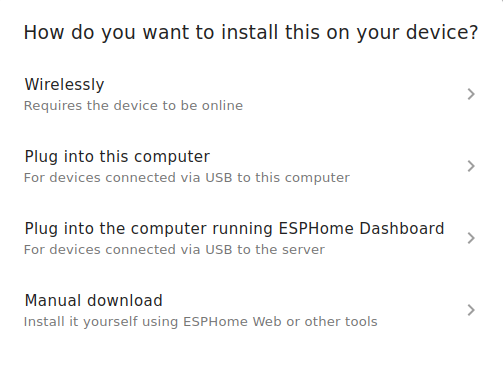
Task: Pick the Manual download list entry title
Action: tap(94, 300)
